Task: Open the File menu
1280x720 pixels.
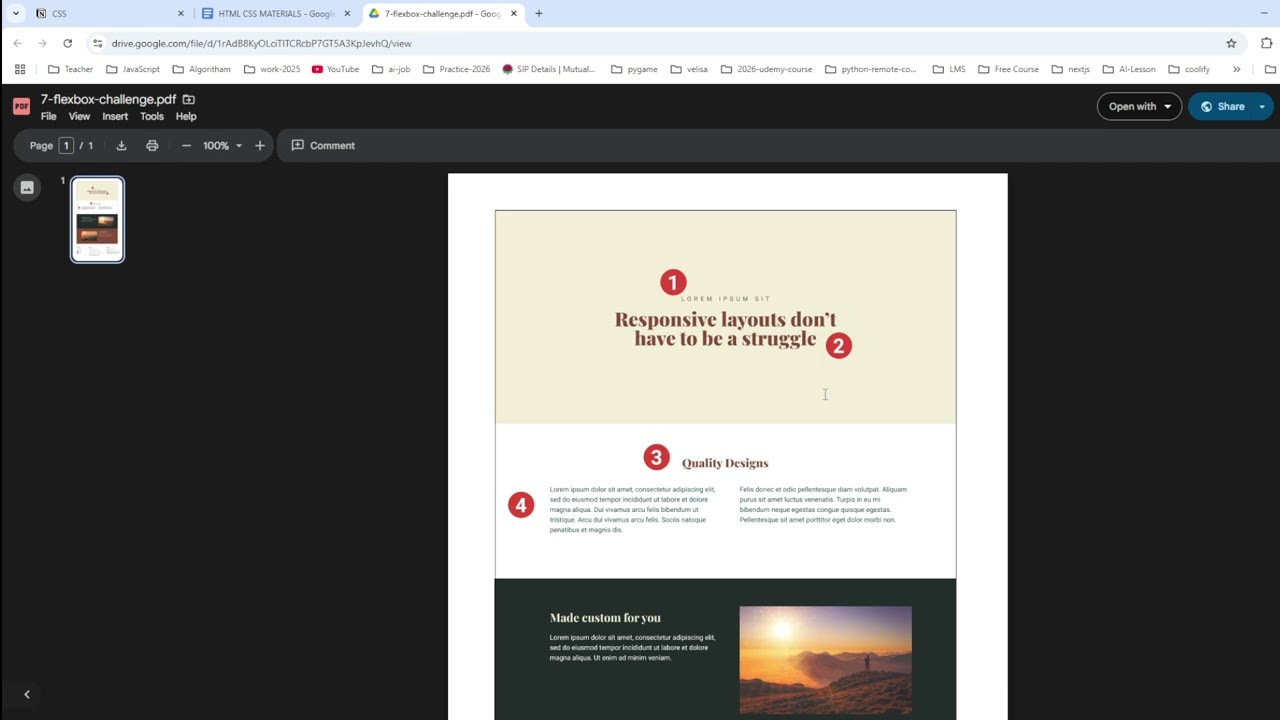Action: click(x=48, y=116)
